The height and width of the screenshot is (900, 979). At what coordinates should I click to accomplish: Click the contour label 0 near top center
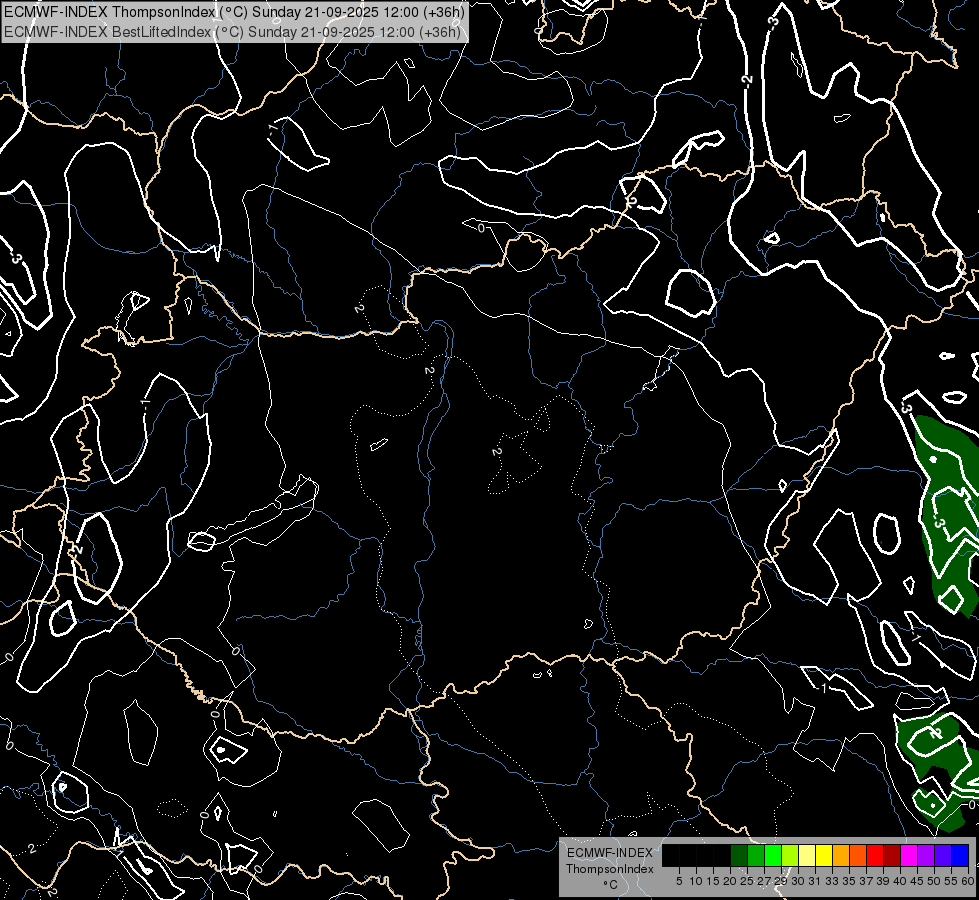(481, 228)
